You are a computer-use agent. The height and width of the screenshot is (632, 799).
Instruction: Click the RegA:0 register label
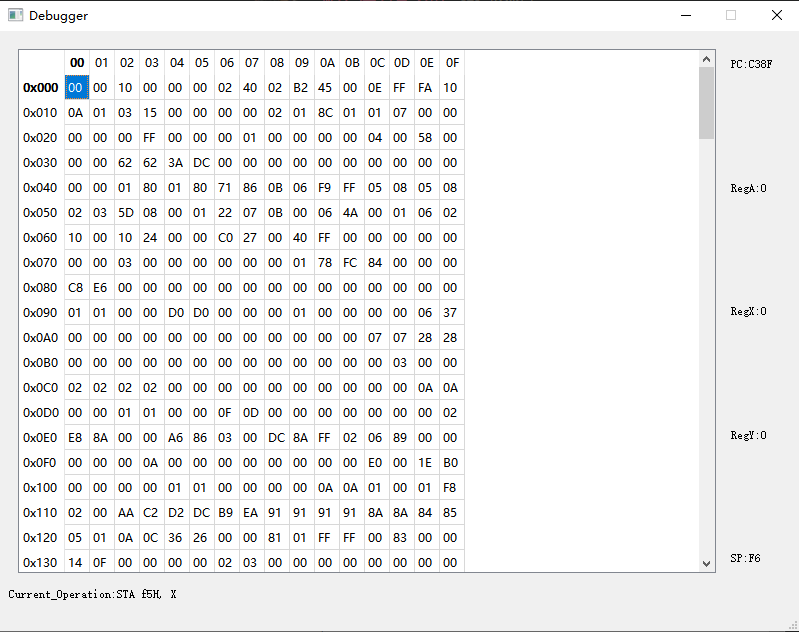tap(749, 188)
